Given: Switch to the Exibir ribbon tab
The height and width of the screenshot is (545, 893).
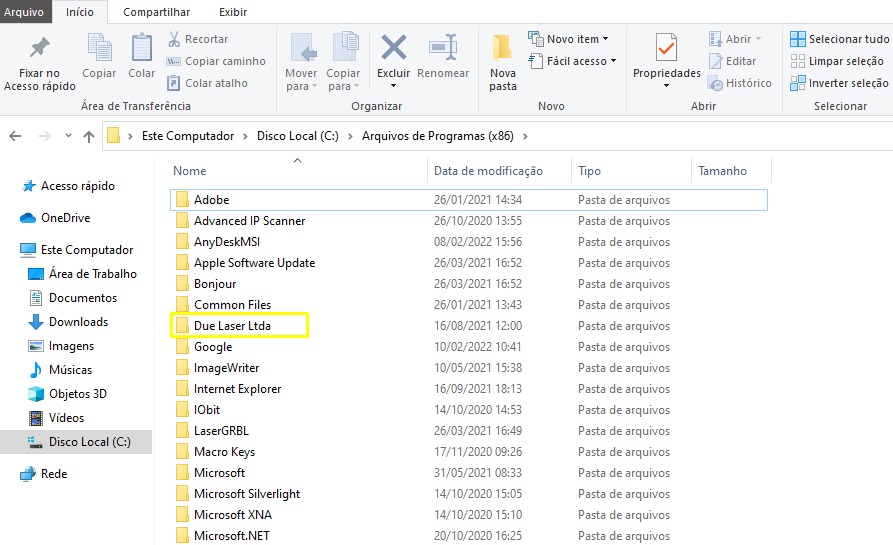Looking at the screenshot, I should pyautogui.click(x=233, y=11).
